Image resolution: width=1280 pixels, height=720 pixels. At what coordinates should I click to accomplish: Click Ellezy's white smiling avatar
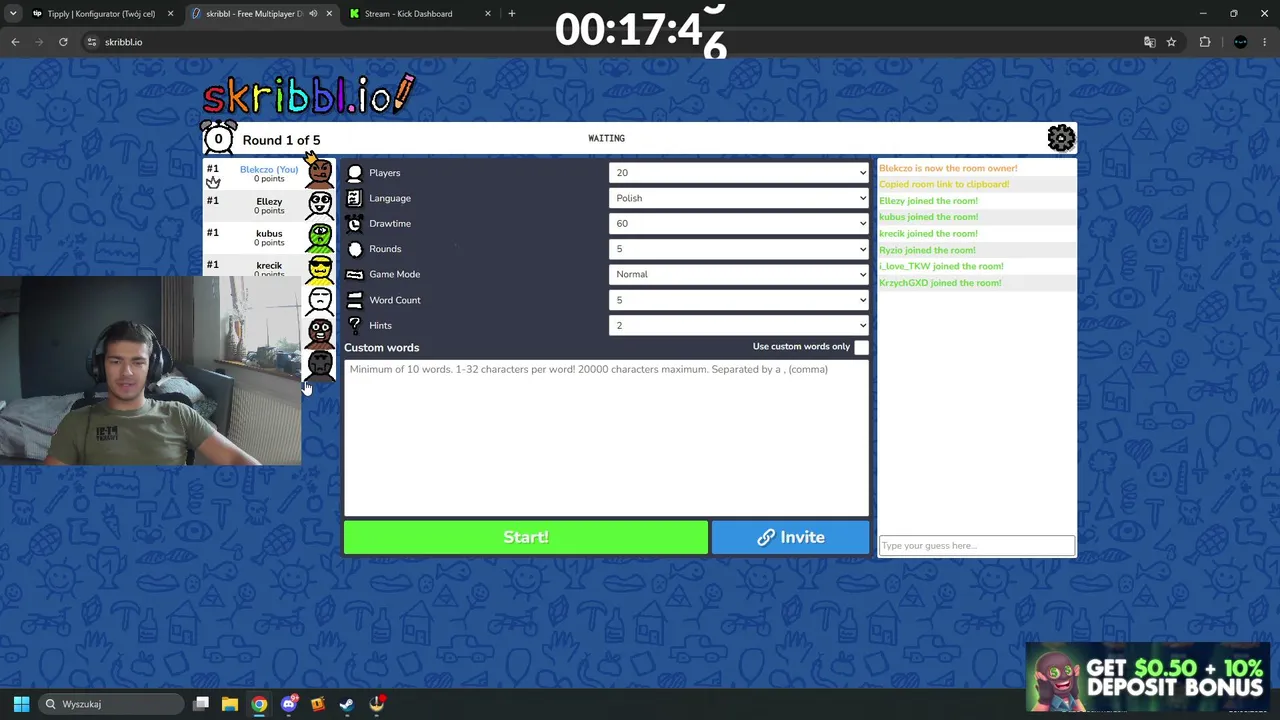pyautogui.click(x=320, y=205)
